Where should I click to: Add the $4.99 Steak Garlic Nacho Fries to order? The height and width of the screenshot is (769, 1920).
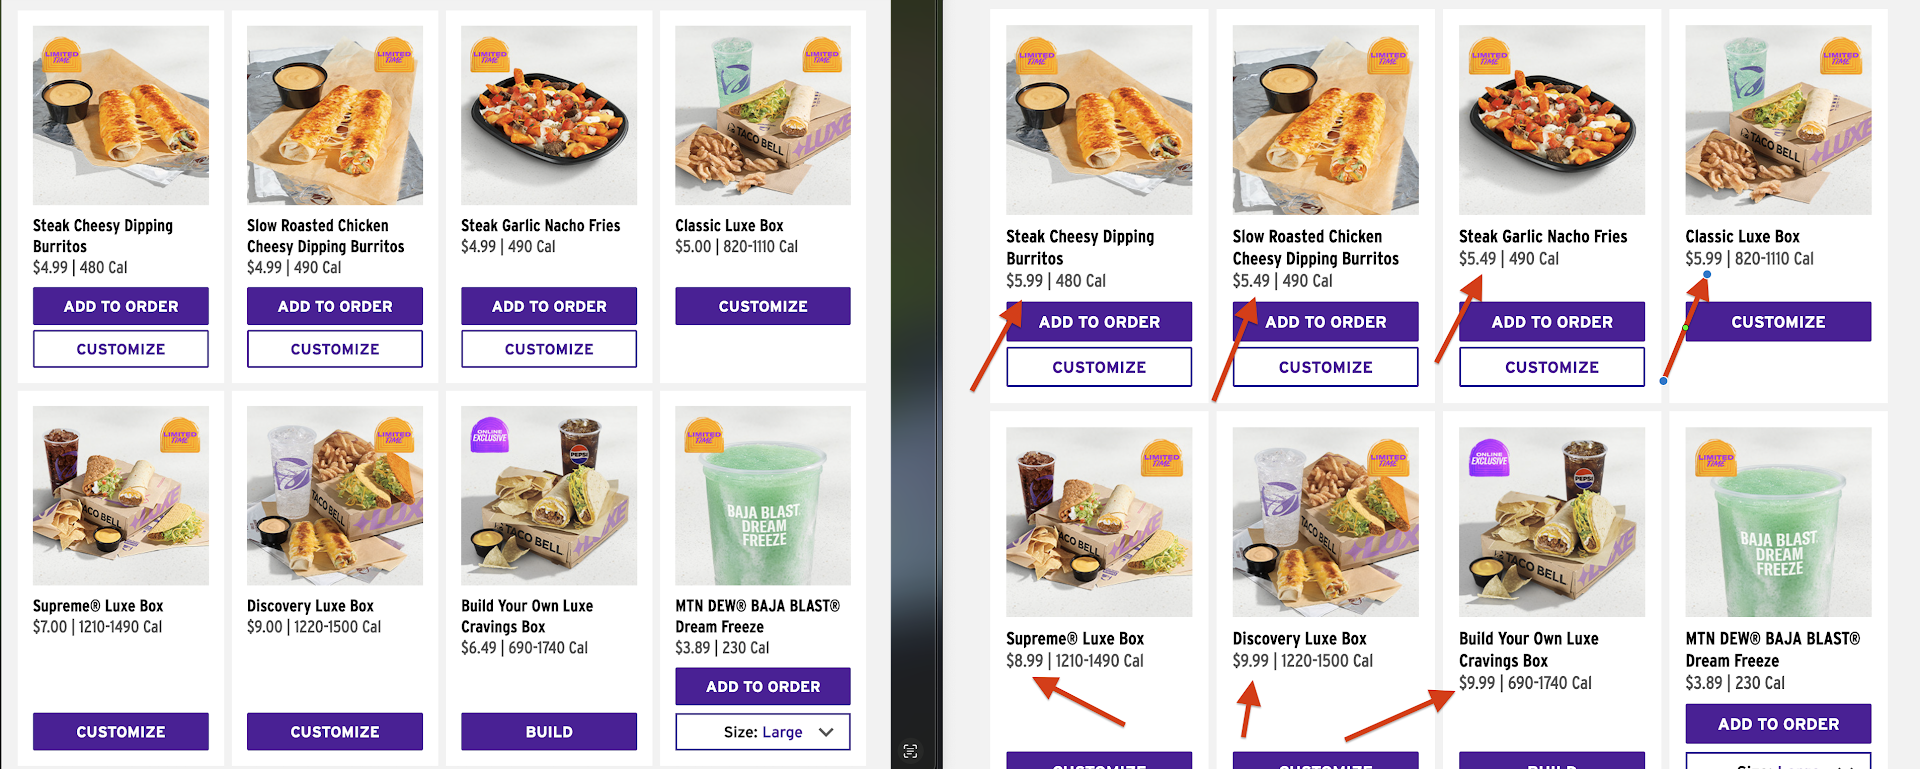[x=549, y=306]
